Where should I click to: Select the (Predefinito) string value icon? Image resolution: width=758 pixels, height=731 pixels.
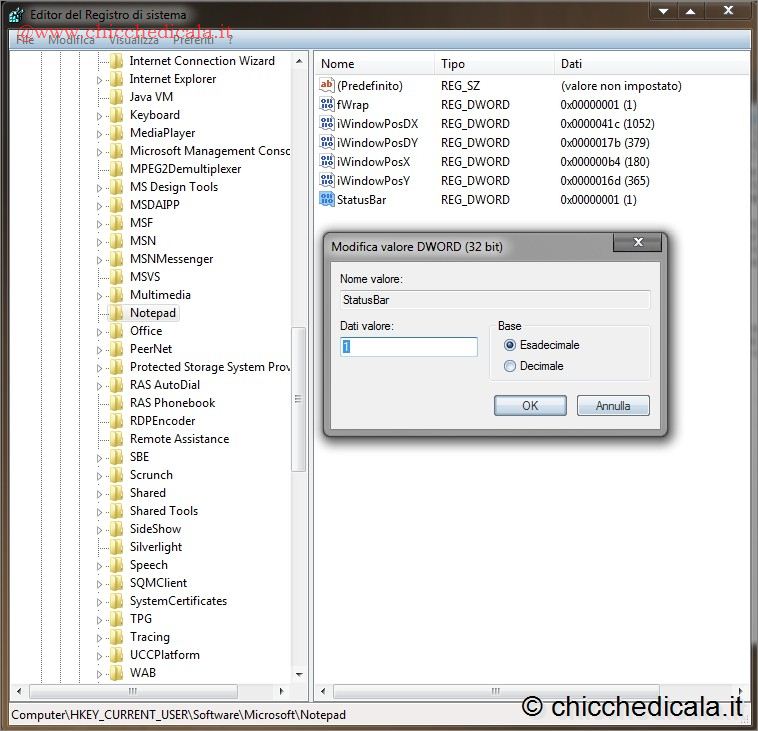tap(327, 85)
